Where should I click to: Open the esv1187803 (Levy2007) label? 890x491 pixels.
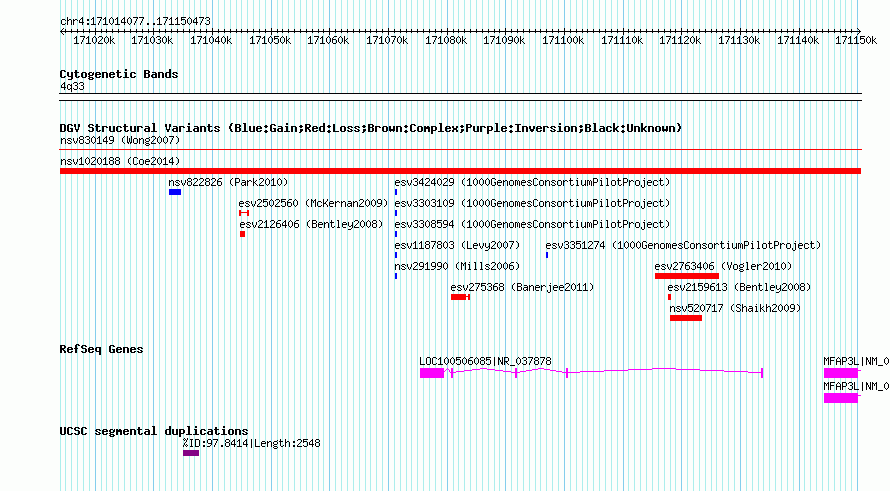457,245
